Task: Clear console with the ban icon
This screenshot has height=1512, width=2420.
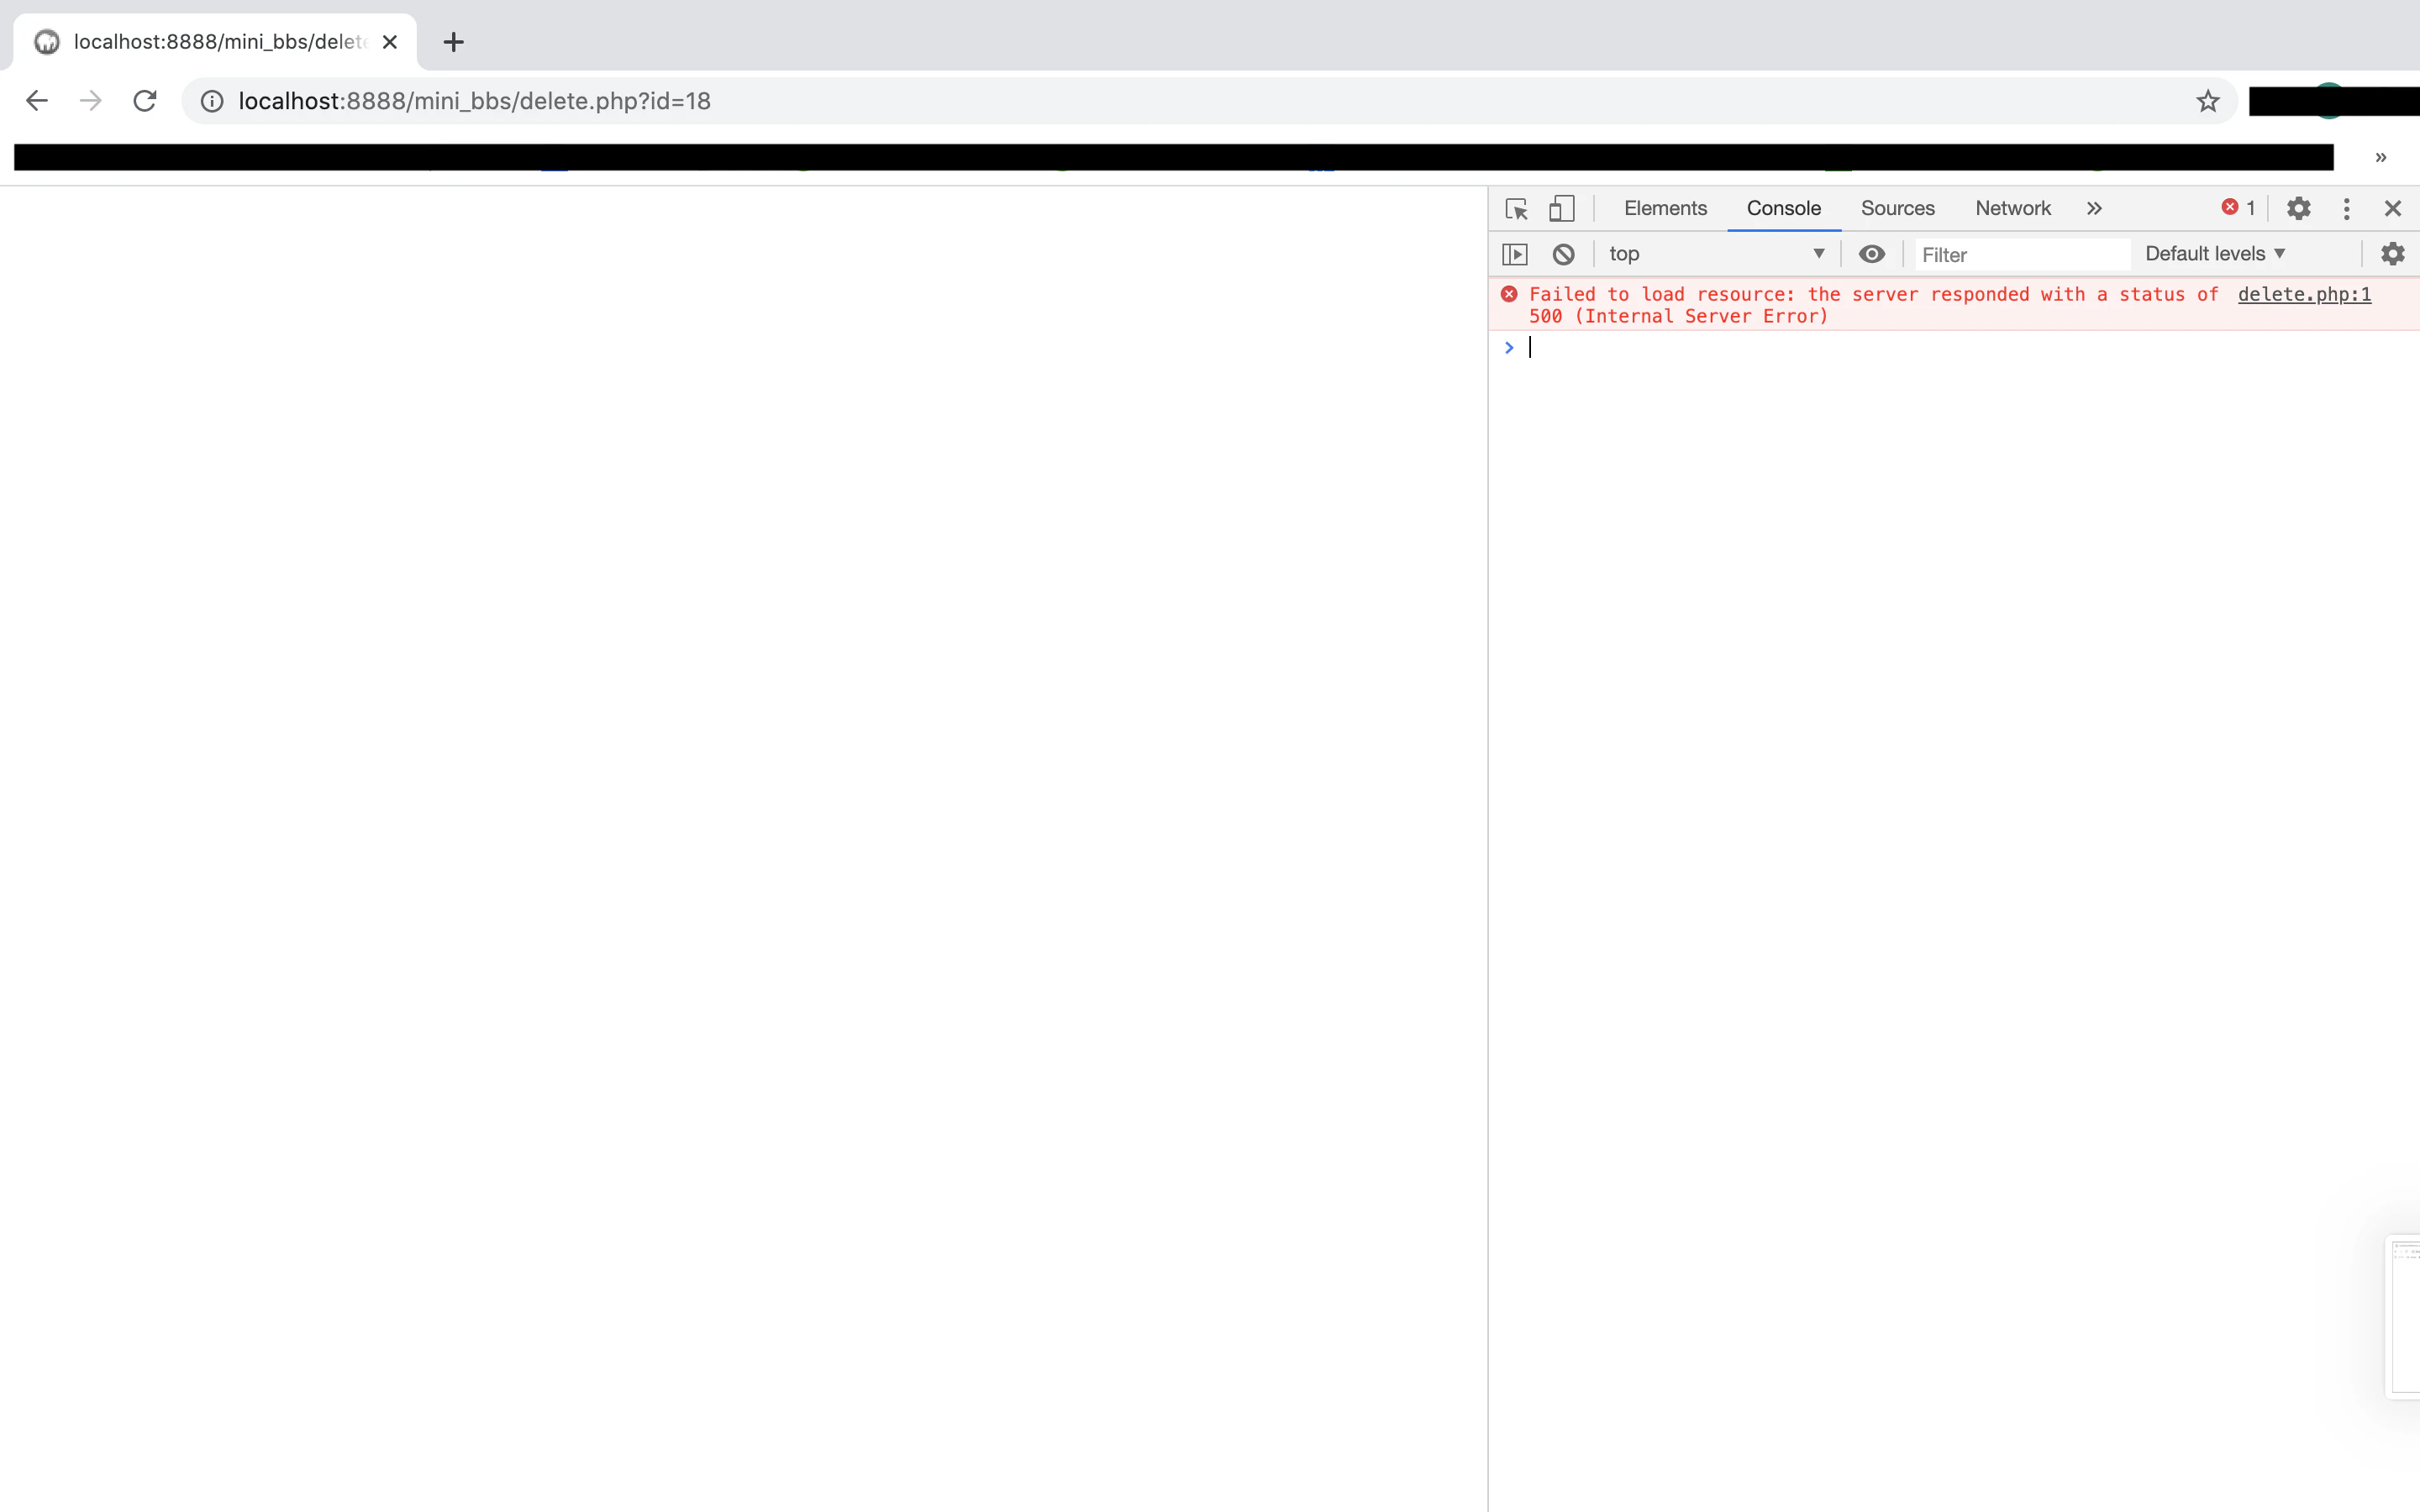Action: (1563, 254)
